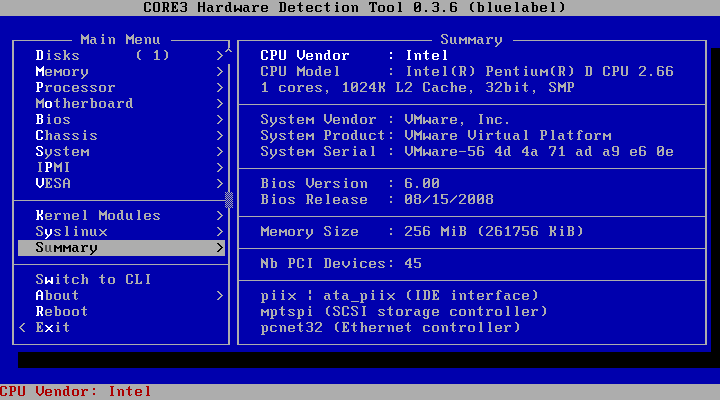This screenshot has height=400, width=720.
Task: Choose the Motherboard menu entry
Action: pos(121,104)
